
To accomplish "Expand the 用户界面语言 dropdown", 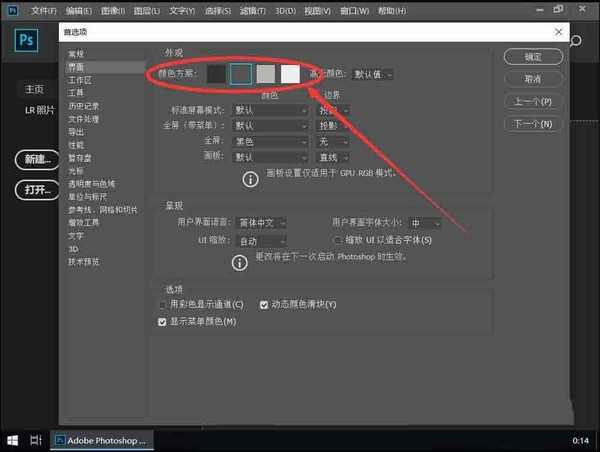I will tap(262, 223).
